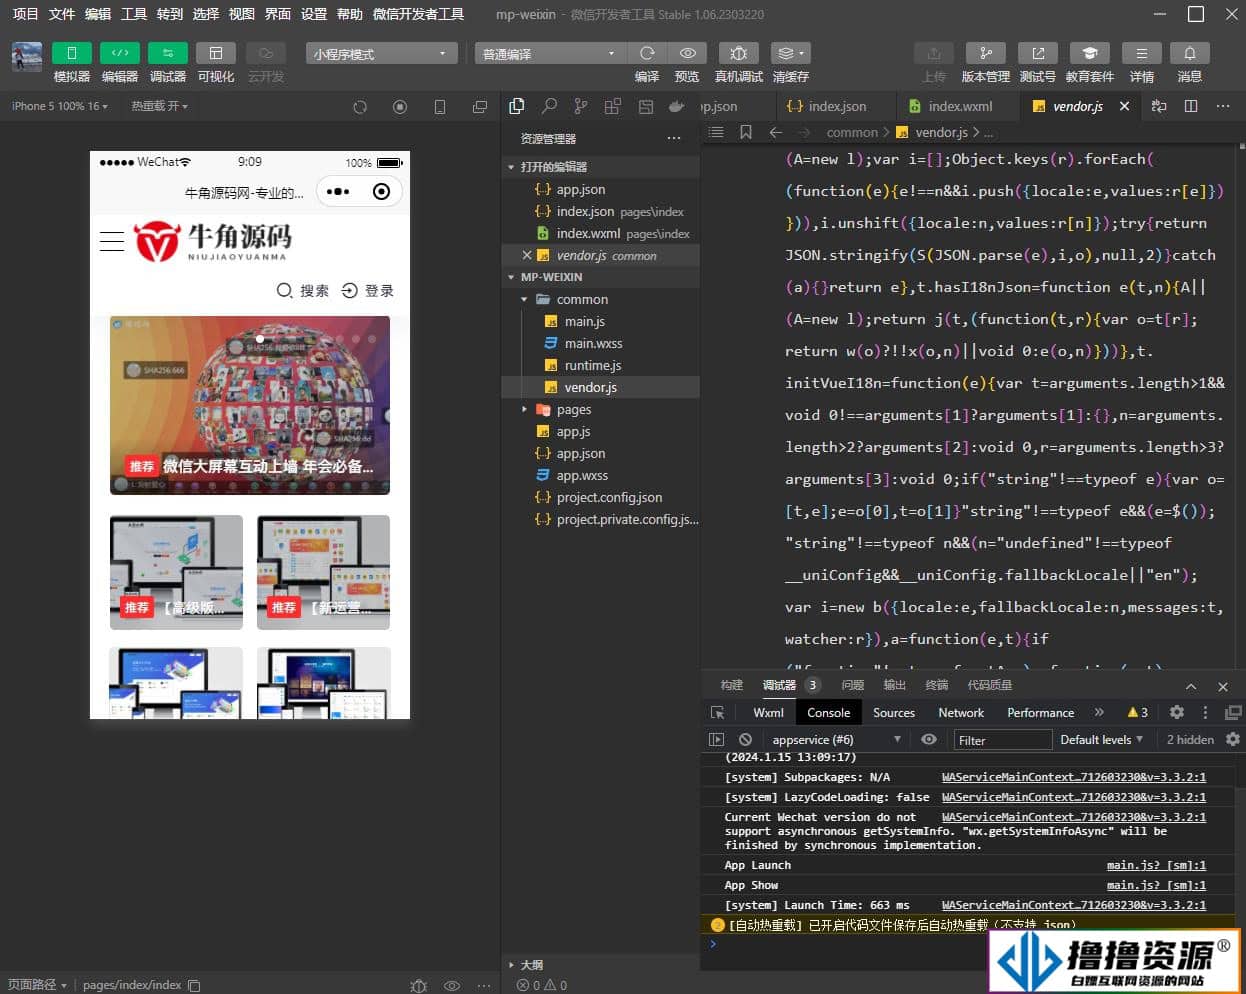Open the education kit (教育套件) icon
This screenshot has width=1246, height=994.
pyautogui.click(x=1090, y=53)
